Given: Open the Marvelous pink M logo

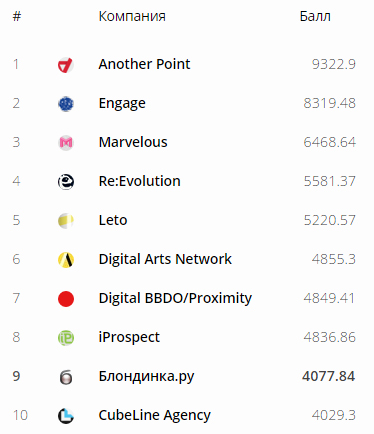Looking at the screenshot, I should pyautogui.click(x=66, y=143).
